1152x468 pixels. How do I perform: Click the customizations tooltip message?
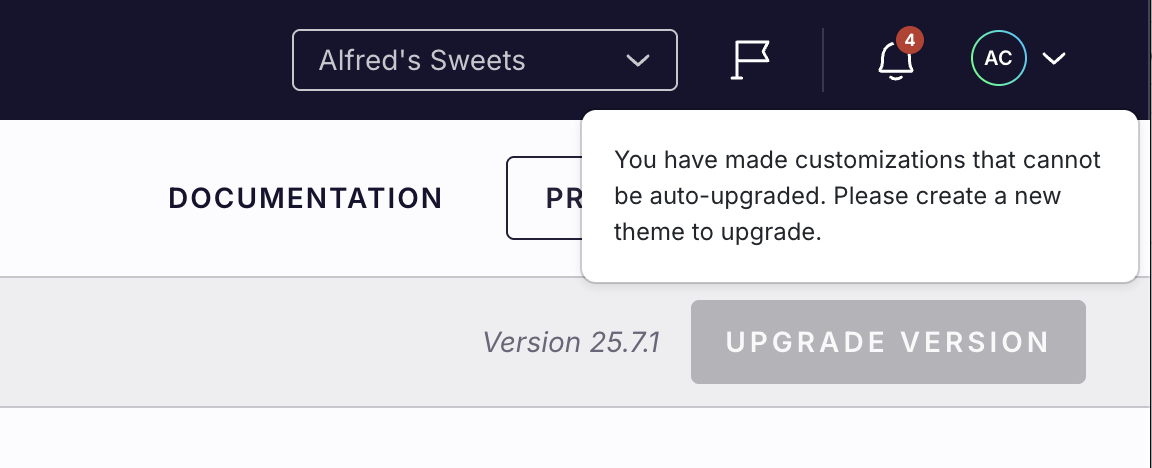[858, 196]
